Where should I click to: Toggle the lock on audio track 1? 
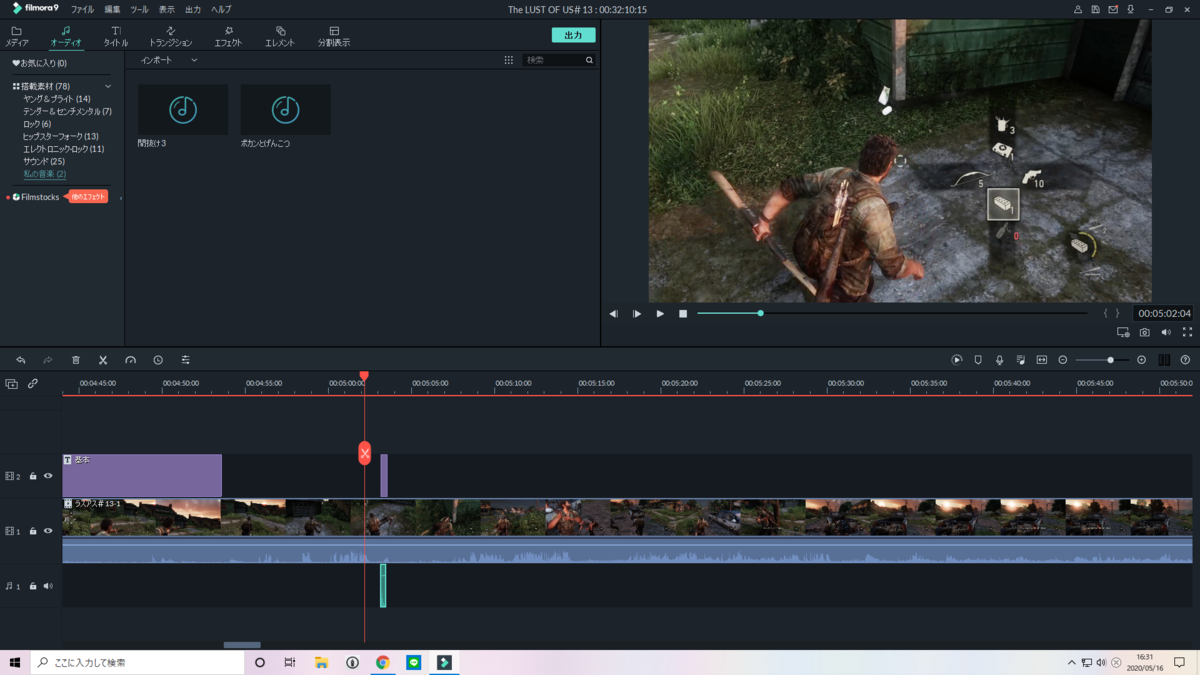coord(33,586)
